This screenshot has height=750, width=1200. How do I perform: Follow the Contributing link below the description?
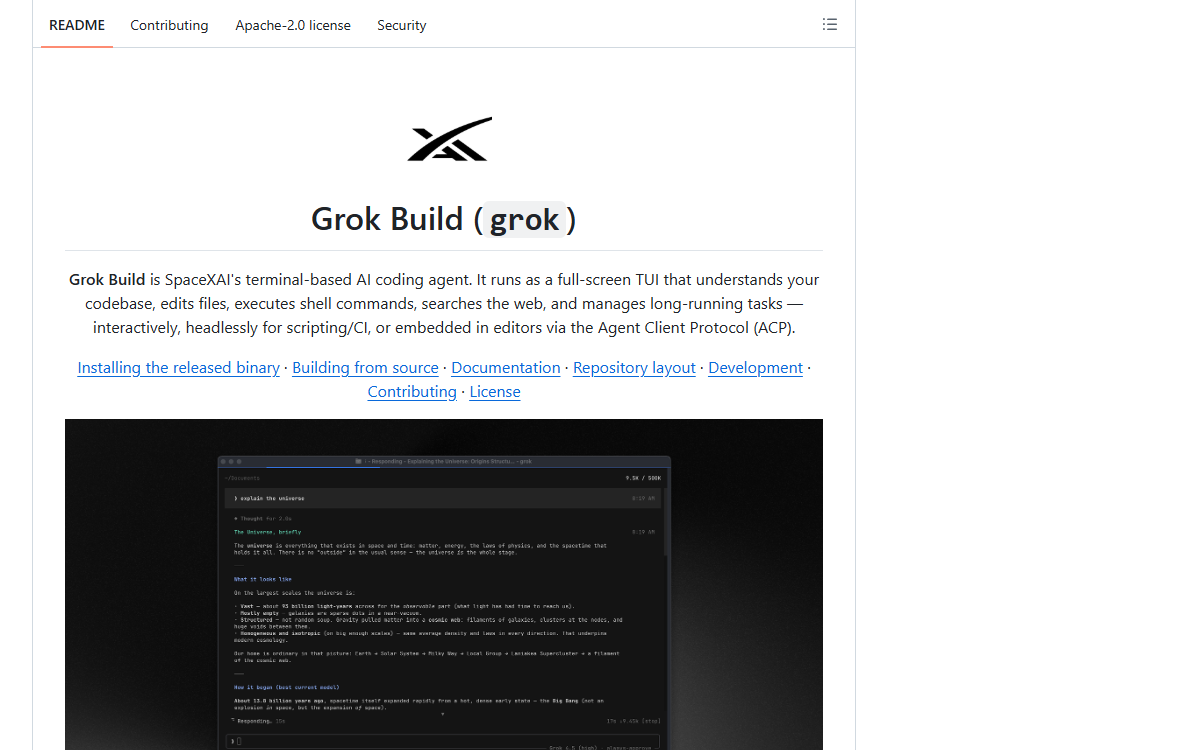pyautogui.click(x=412, y=392)
